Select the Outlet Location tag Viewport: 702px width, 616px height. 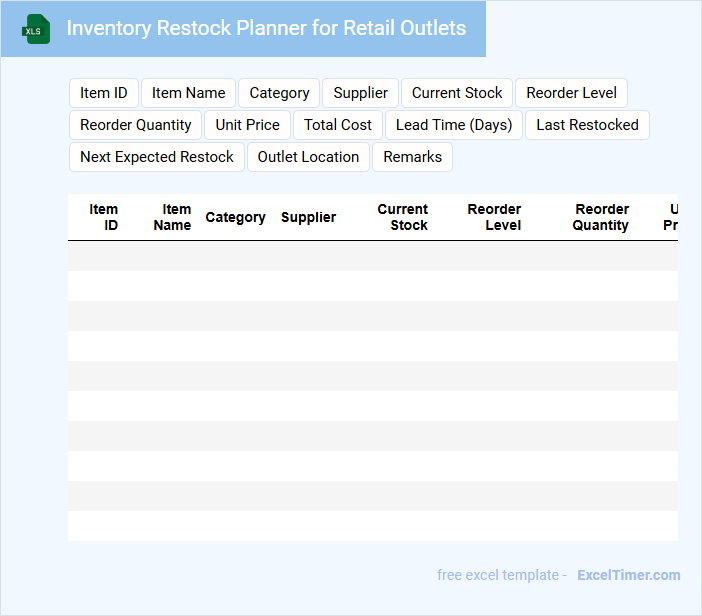point(308,157)
